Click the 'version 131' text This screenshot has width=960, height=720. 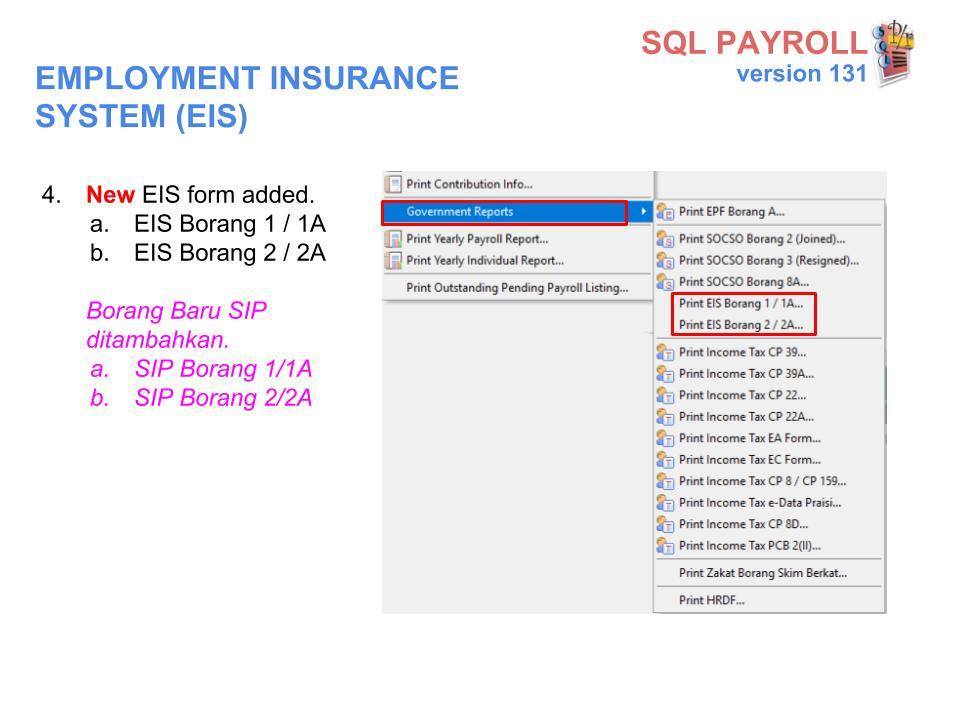801,73
